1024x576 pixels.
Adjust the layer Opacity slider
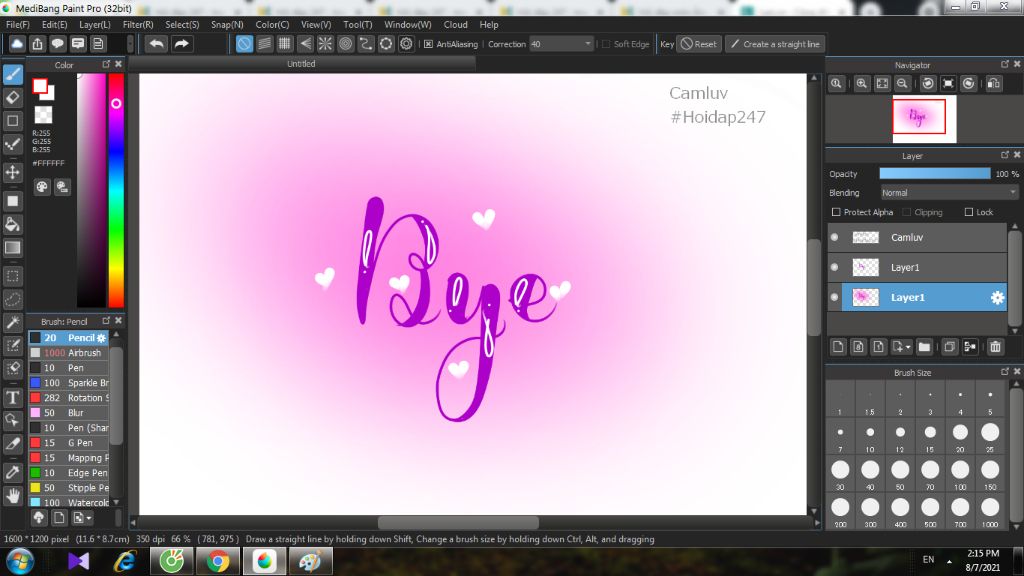pyautogui.click(x=935, y=174)
